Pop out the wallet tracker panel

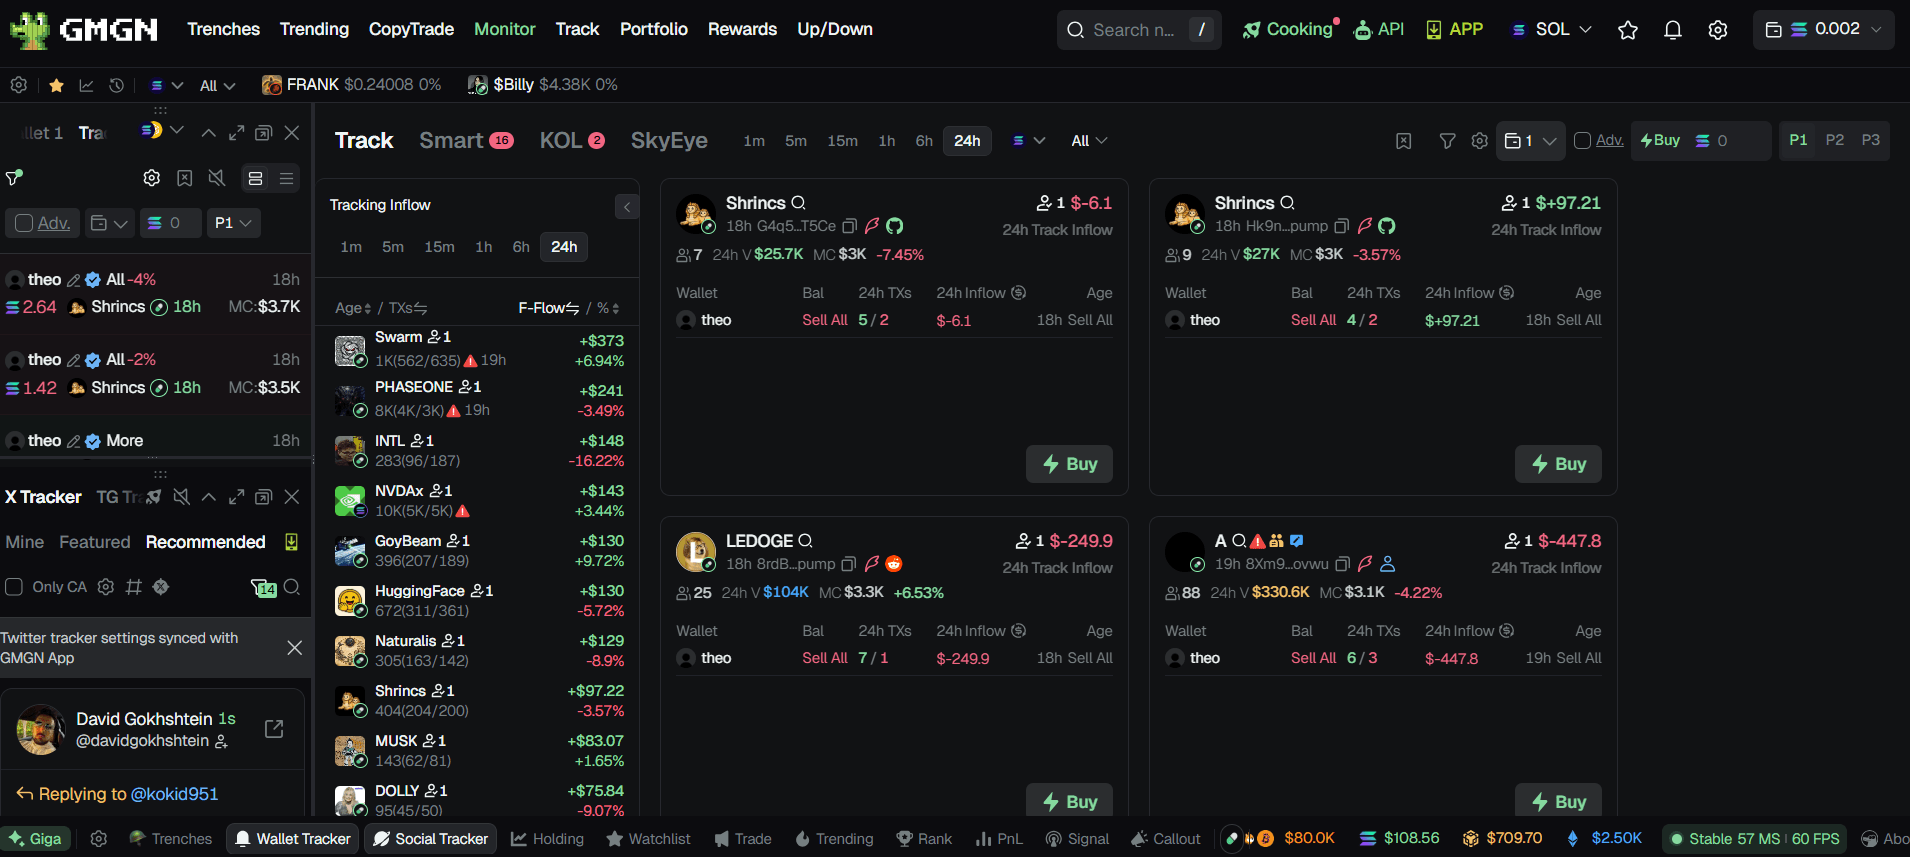click(264, 133)
